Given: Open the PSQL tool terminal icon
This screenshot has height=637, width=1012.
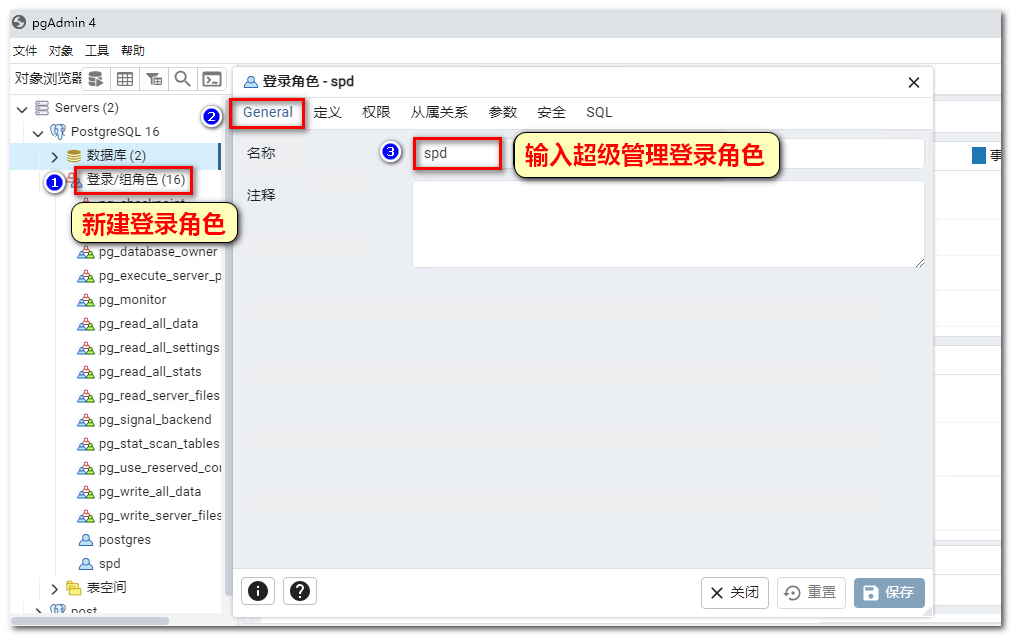Looking at the screenshot, I should pos(212,79).
